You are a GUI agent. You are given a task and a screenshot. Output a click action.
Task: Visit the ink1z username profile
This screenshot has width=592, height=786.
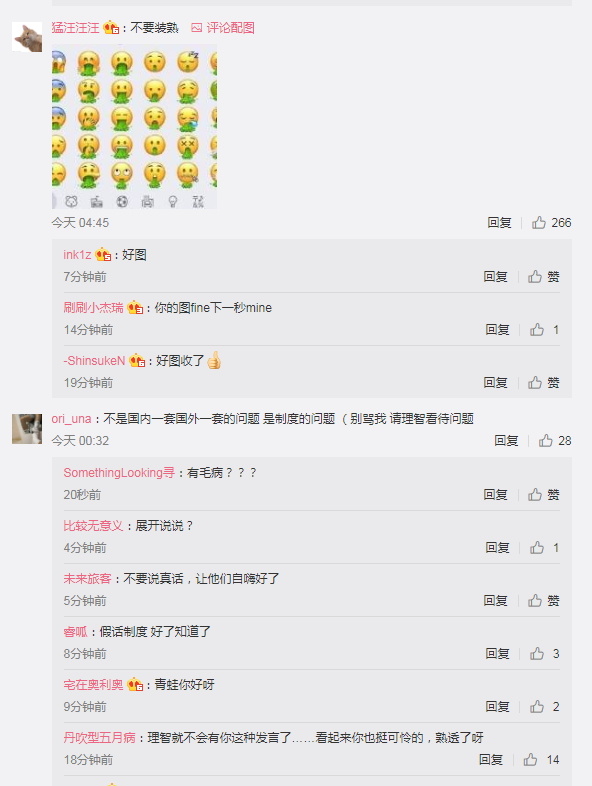coord(77,255)
